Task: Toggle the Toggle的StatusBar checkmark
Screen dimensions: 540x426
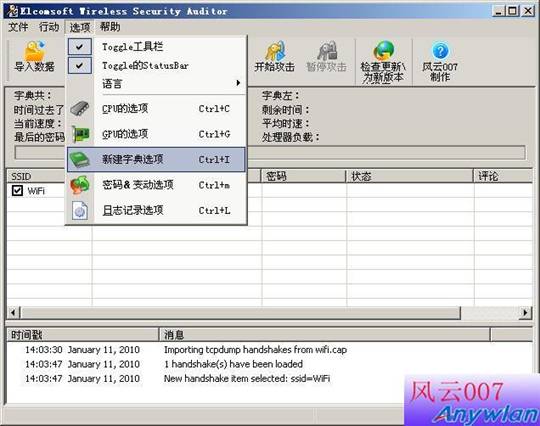Action: point(80,65)
